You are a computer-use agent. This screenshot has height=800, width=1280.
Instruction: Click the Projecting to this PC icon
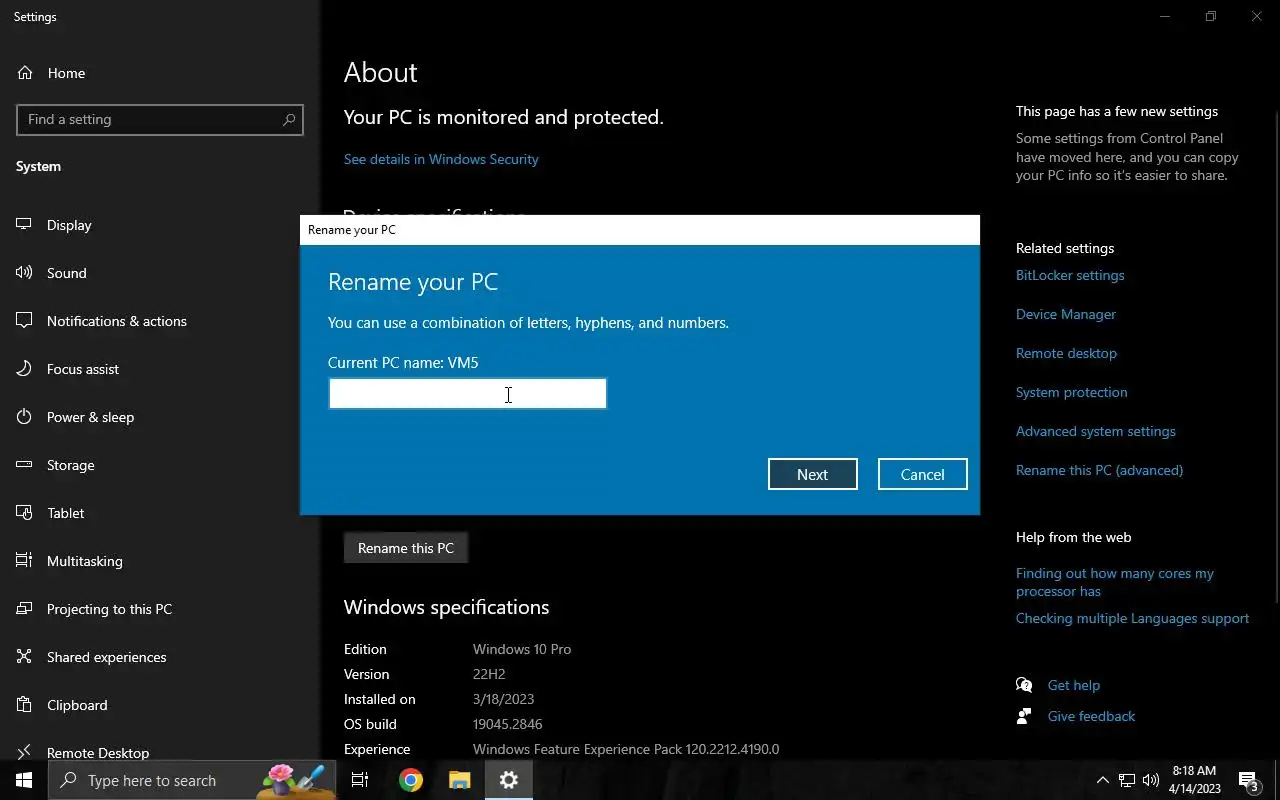pos(24,609)
